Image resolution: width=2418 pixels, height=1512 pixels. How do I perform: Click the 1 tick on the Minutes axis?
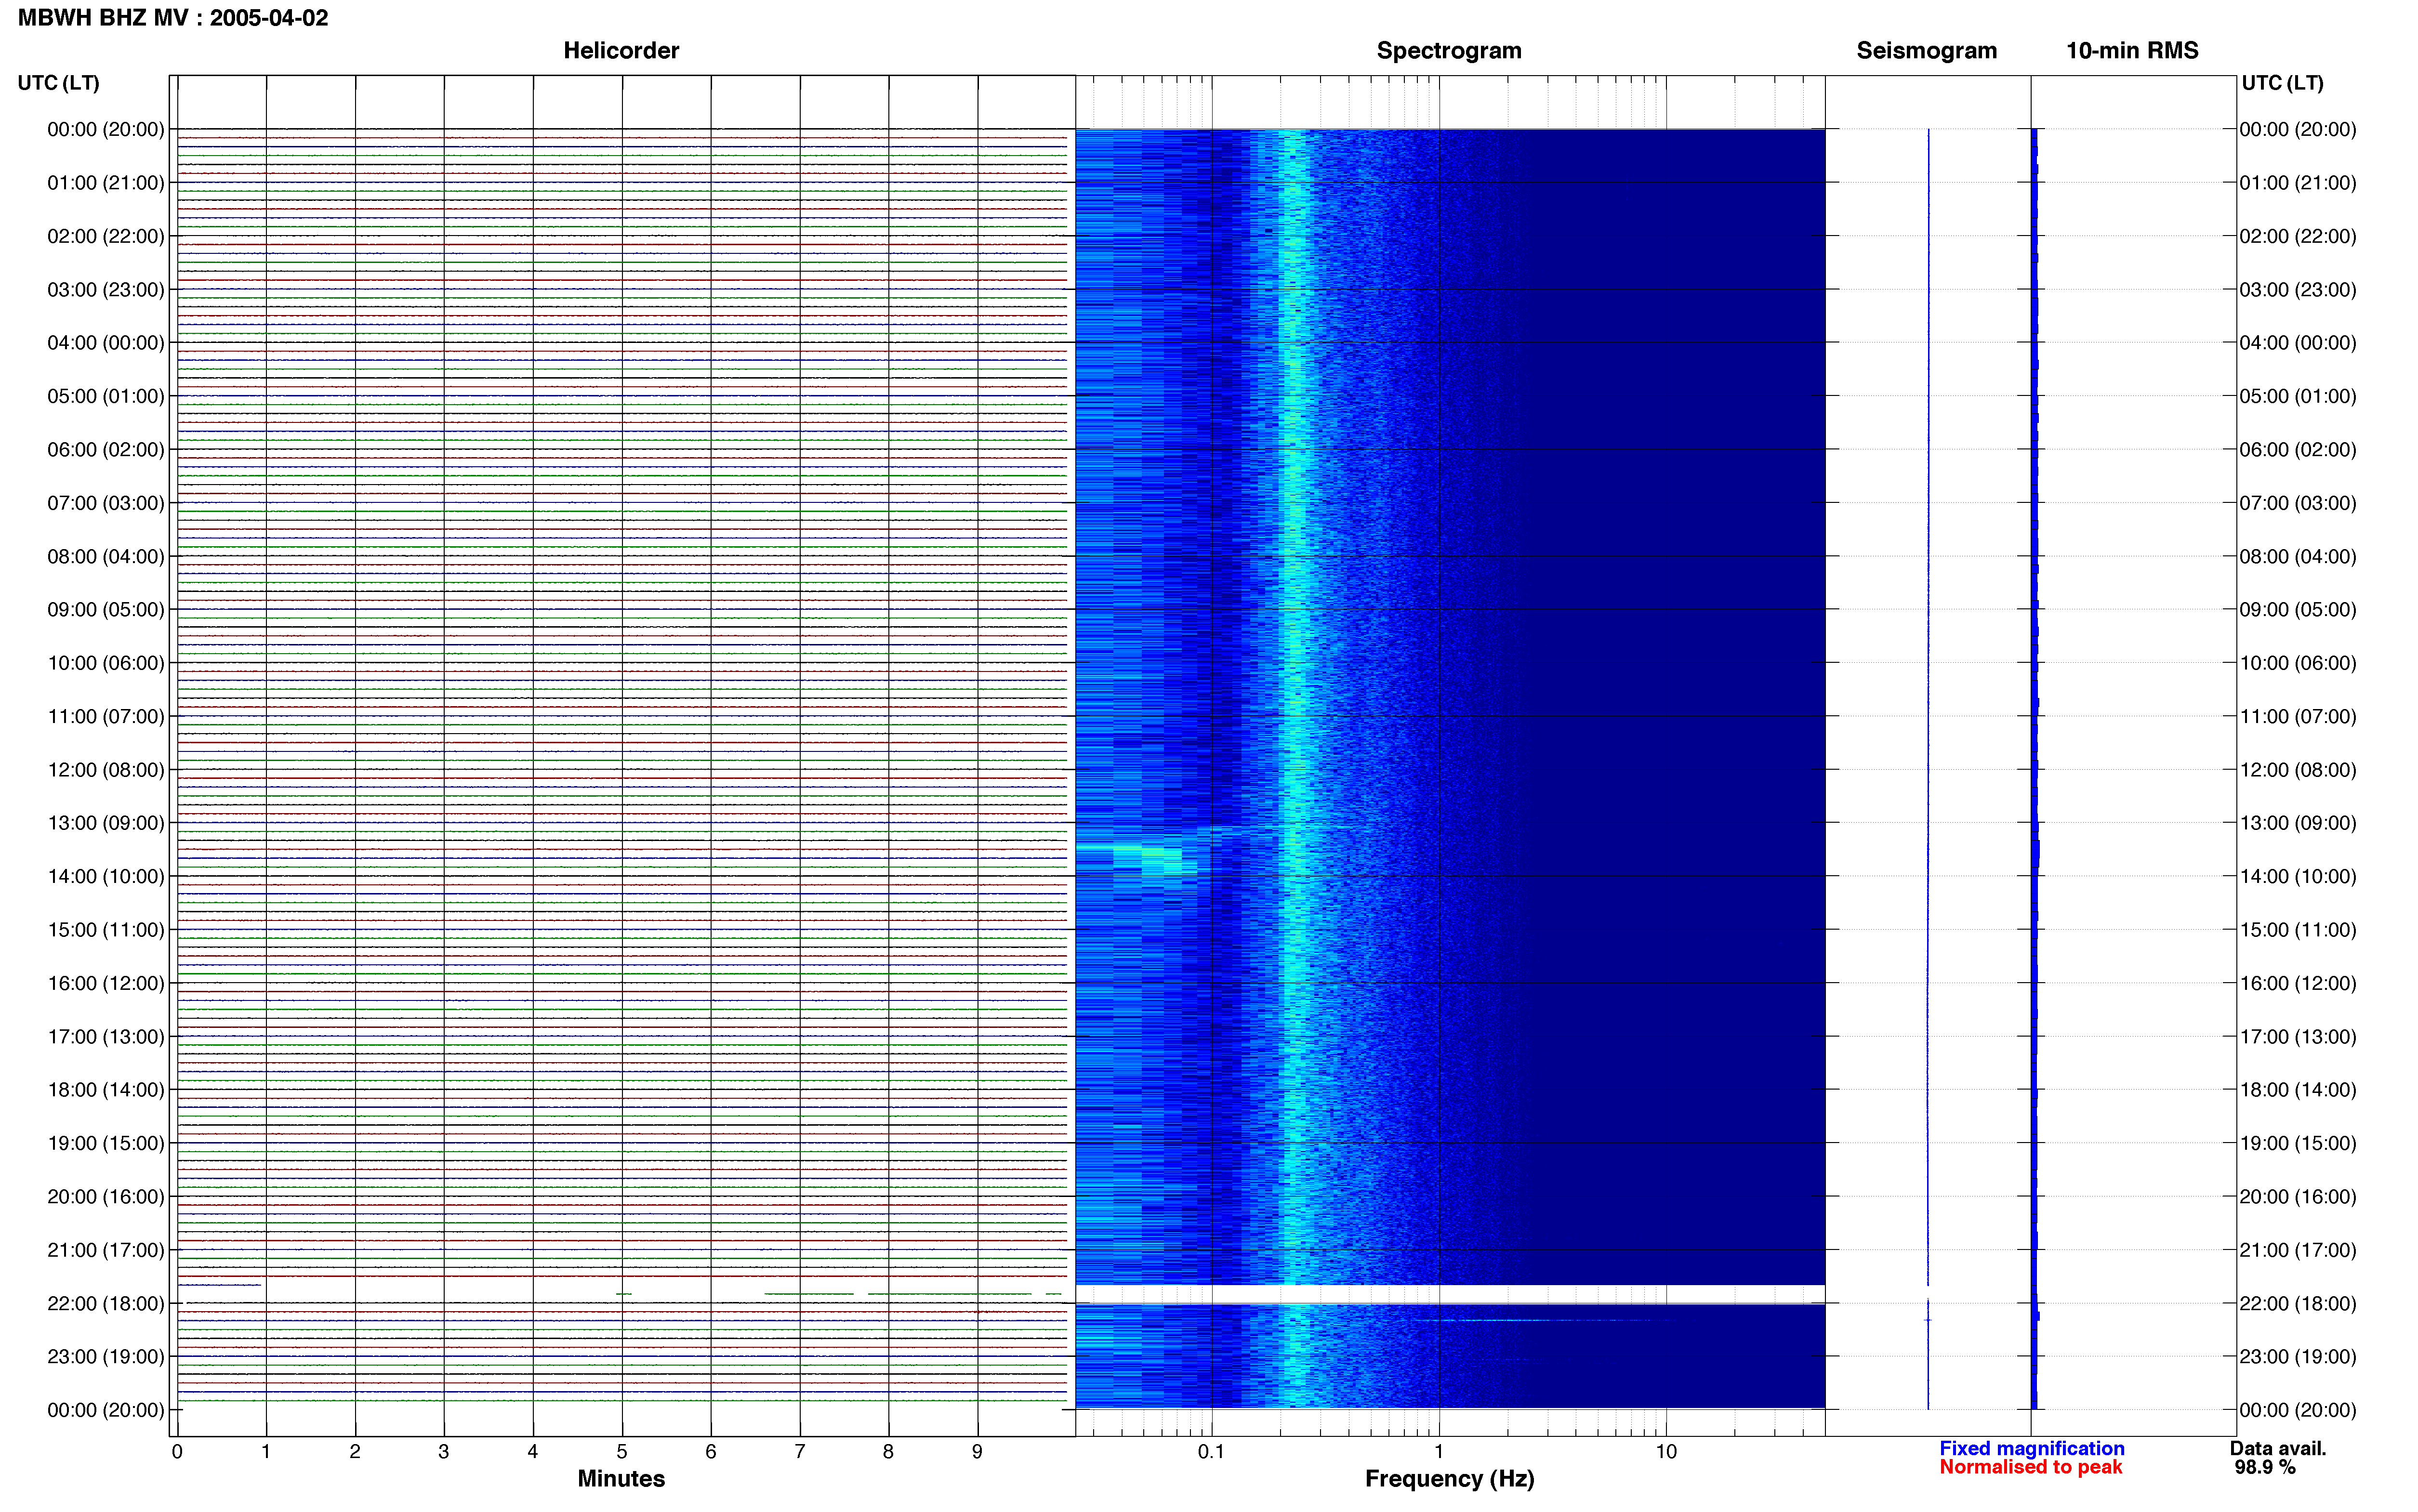tap(266, 1451)
